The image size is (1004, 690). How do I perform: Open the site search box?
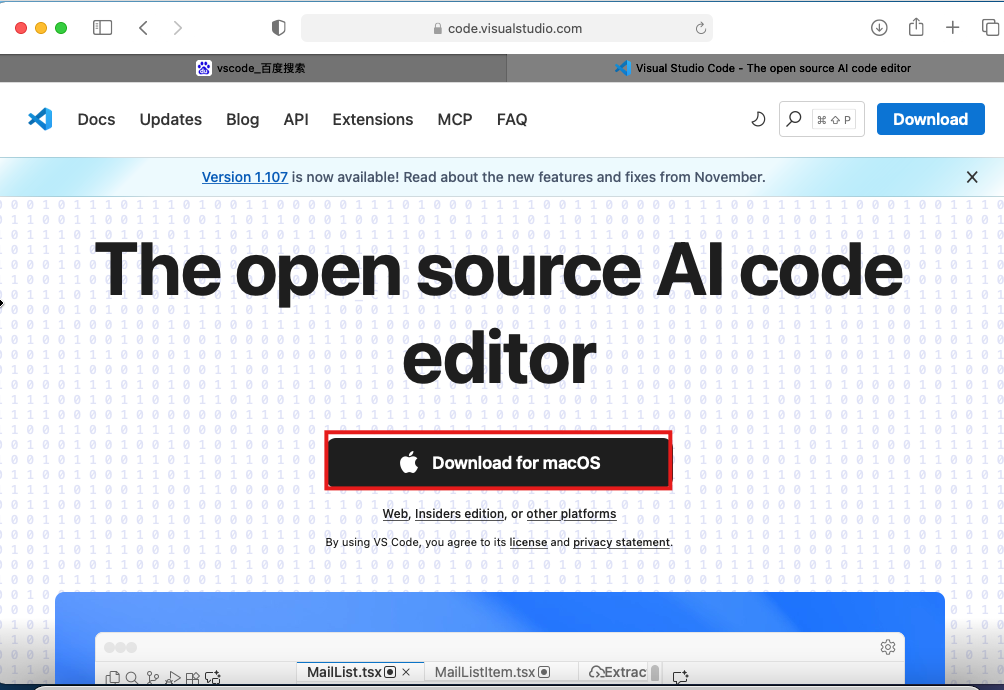(821, 119)
